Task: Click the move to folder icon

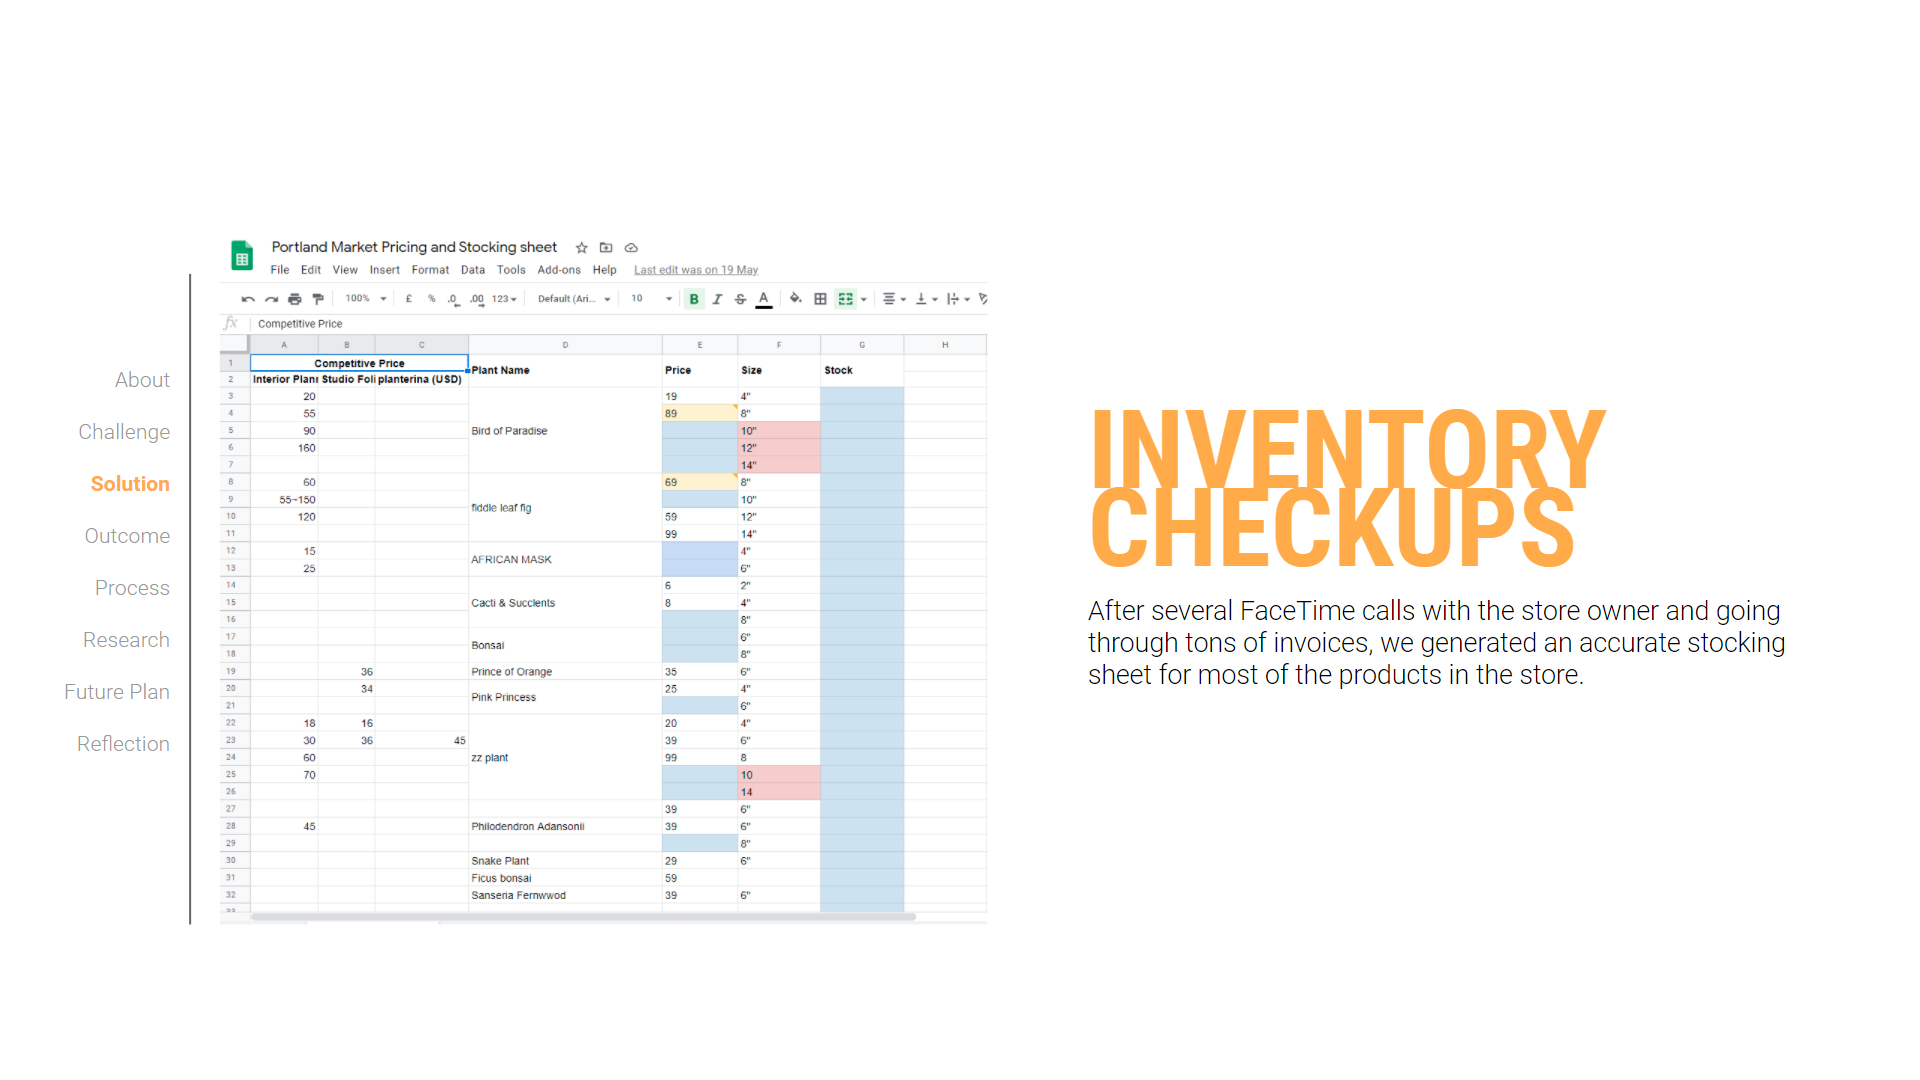Action: tap(606, 248)
